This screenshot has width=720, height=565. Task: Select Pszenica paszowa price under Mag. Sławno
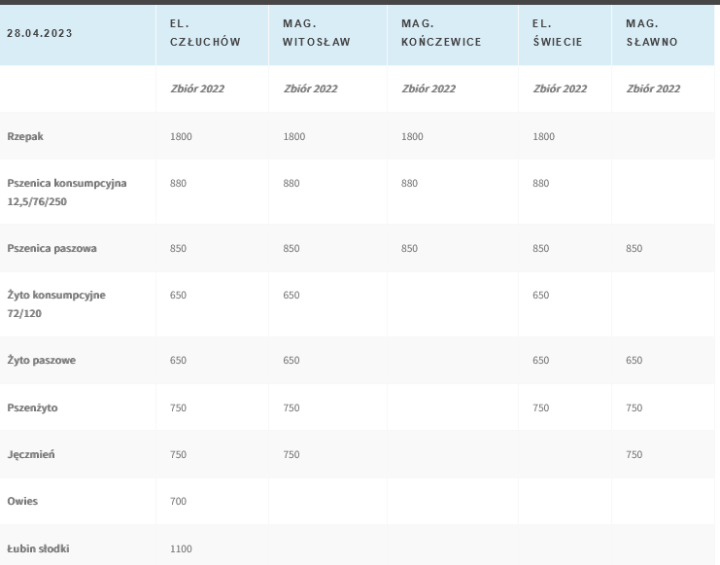click(636, 247)
